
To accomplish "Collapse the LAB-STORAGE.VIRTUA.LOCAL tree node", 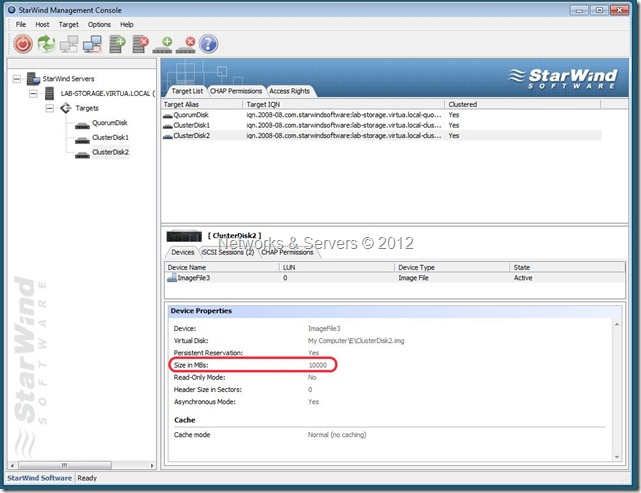I will 33,94.
